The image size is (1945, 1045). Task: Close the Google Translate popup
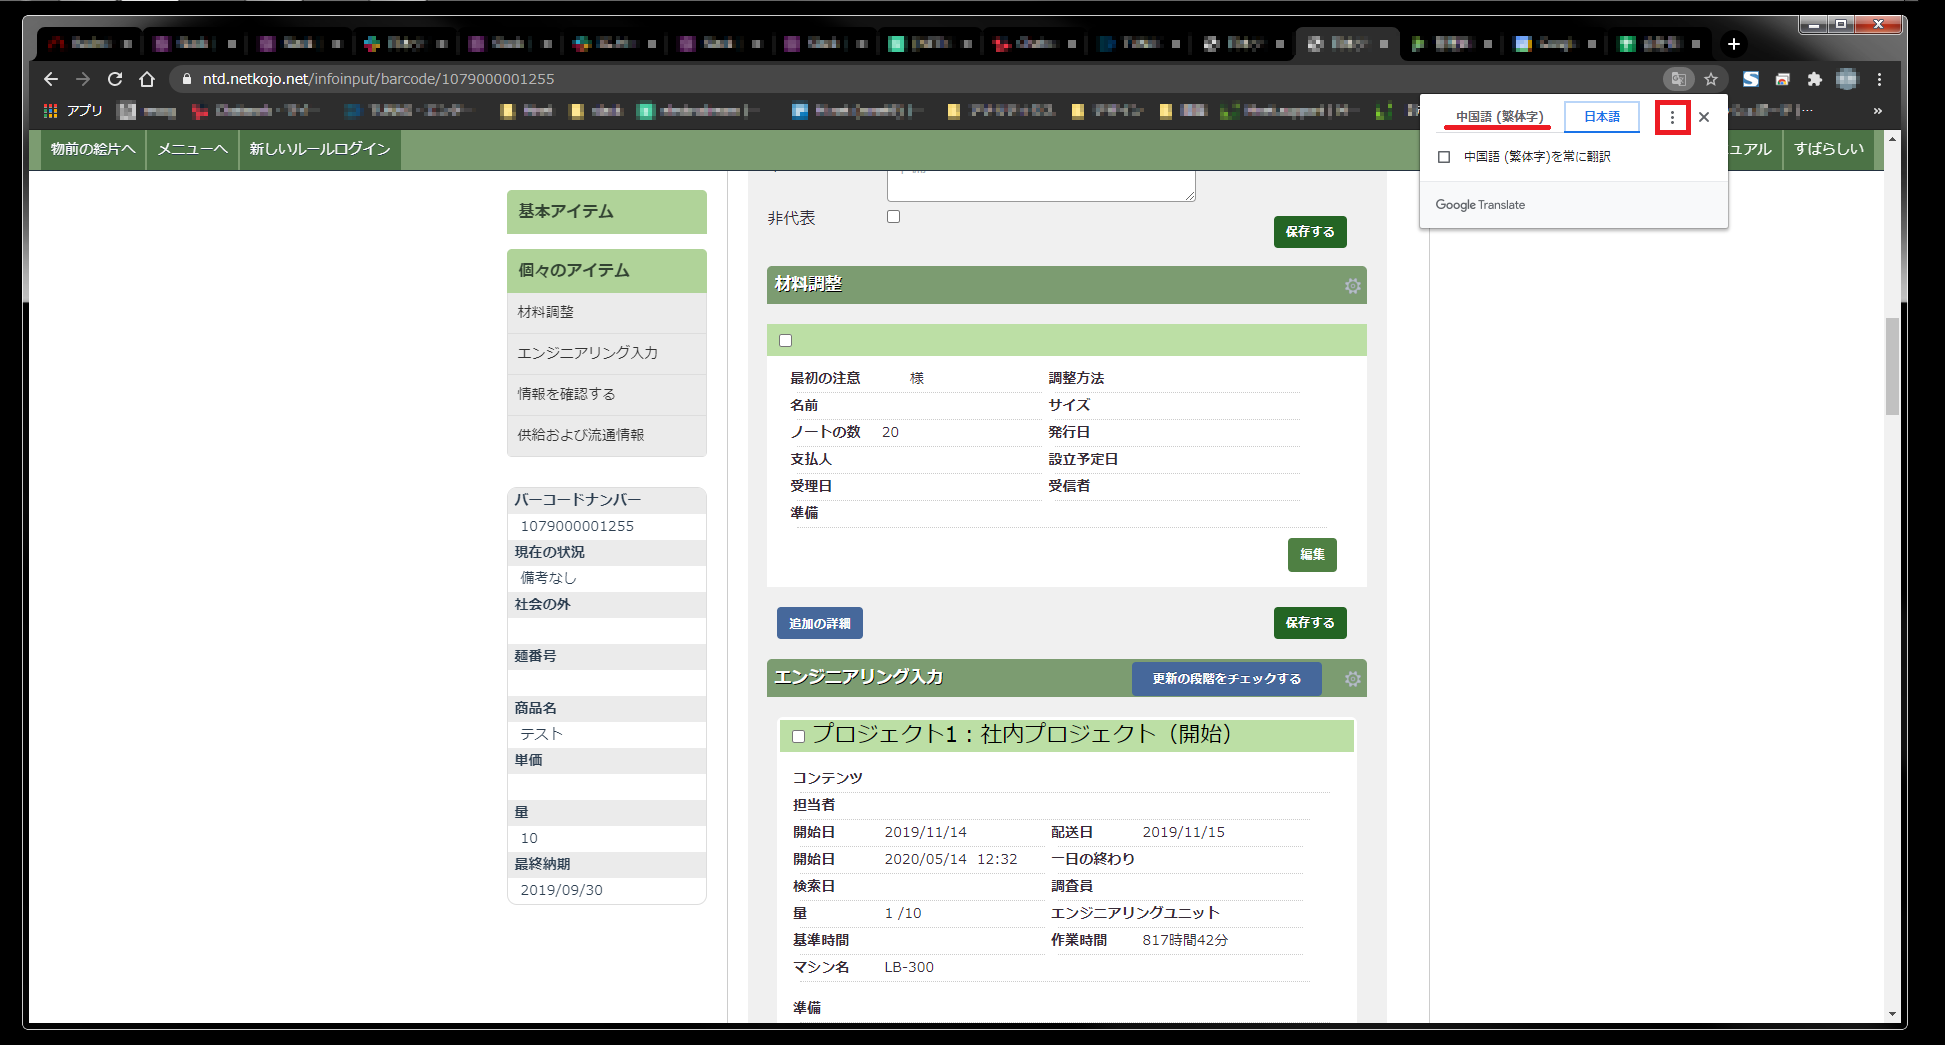click(1704, 117)
